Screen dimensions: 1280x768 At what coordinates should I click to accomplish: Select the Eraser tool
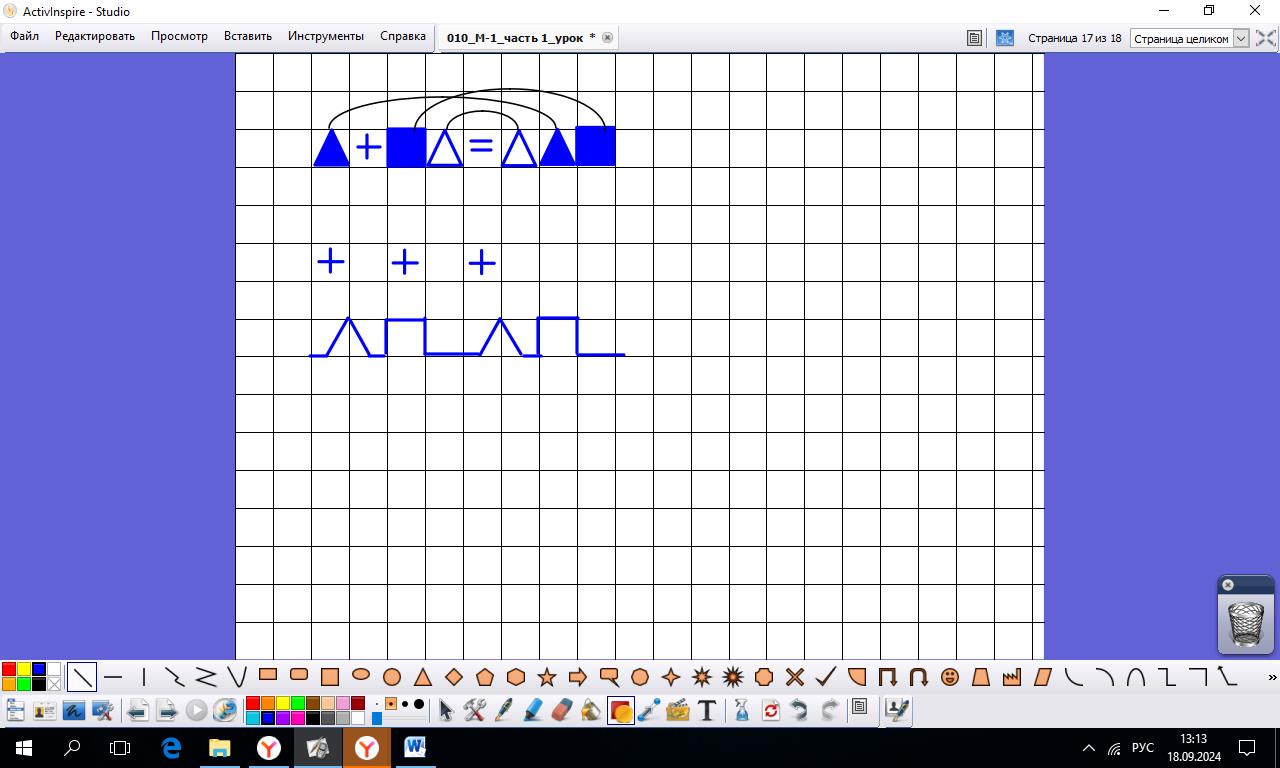point(562,710)
